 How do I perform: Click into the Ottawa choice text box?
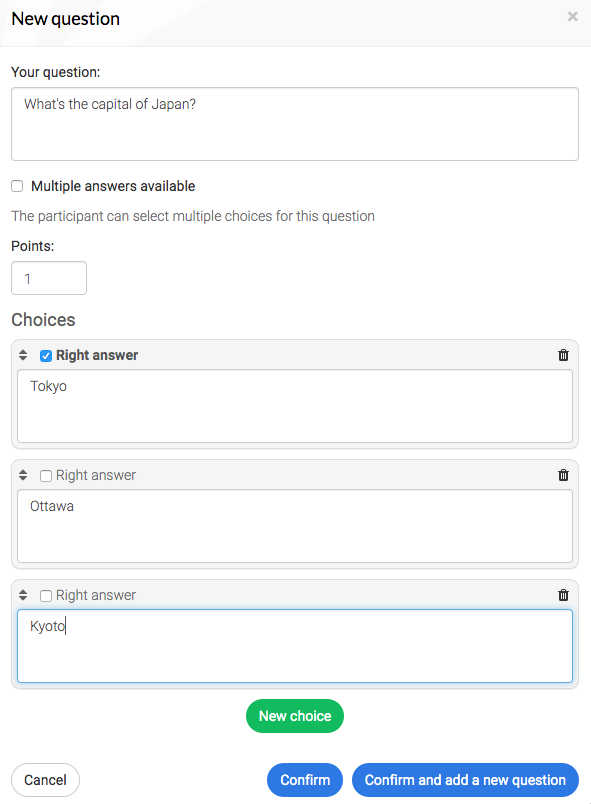295,526
